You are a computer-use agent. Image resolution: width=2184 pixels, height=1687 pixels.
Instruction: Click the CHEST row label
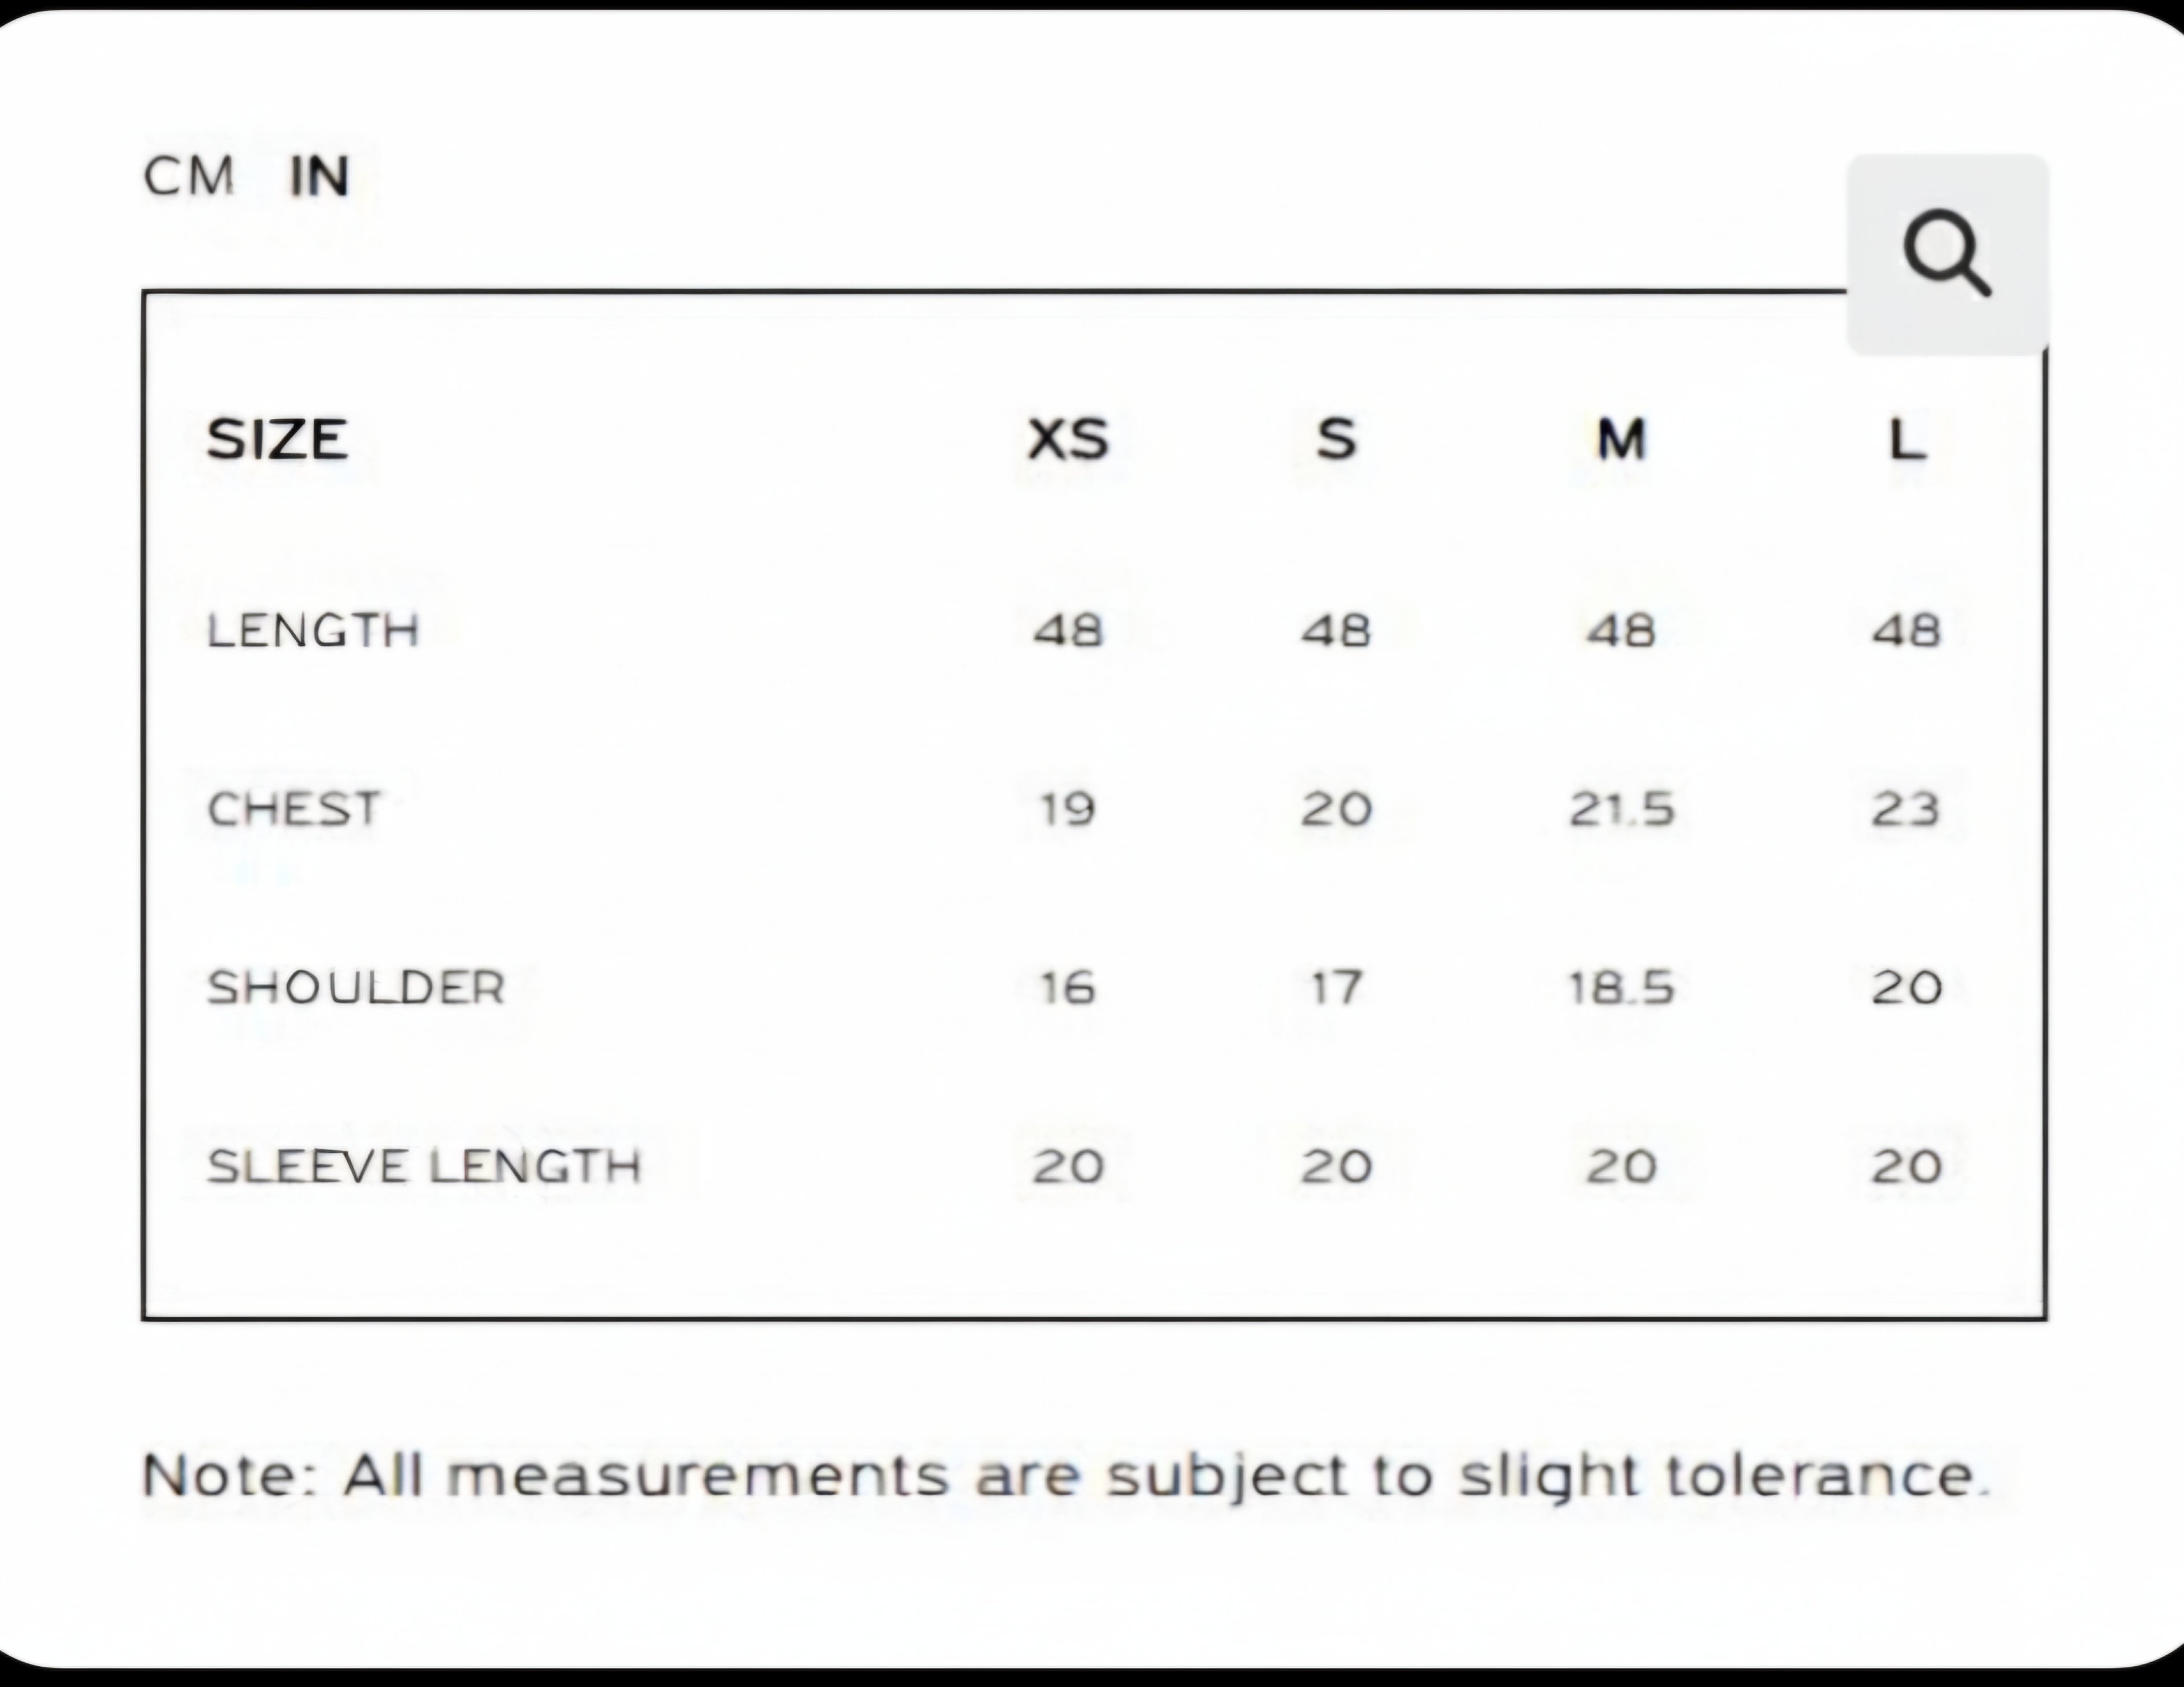294,809
